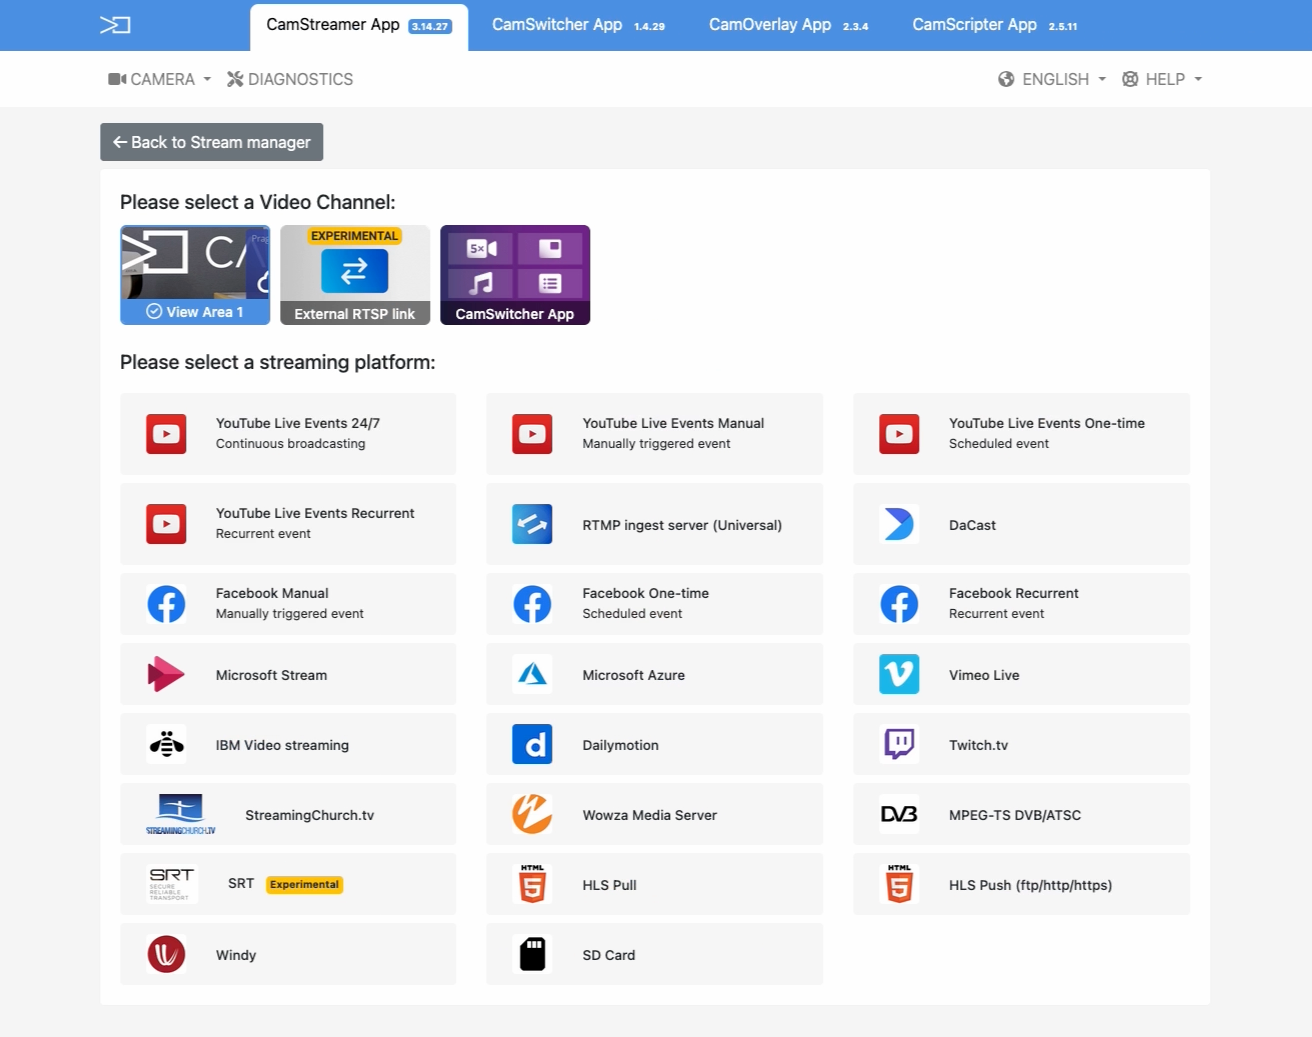Select the Microsoft Stream label
Image resolution: width=1312 pixels, height=1037 pixels.
(x=272, y=675)
